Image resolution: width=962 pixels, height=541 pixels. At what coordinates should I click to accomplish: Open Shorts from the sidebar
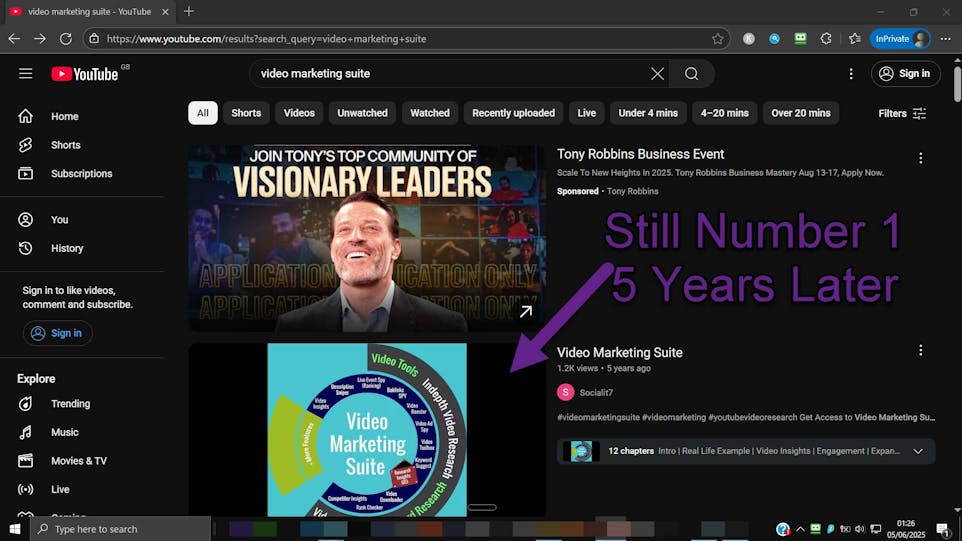66,145
